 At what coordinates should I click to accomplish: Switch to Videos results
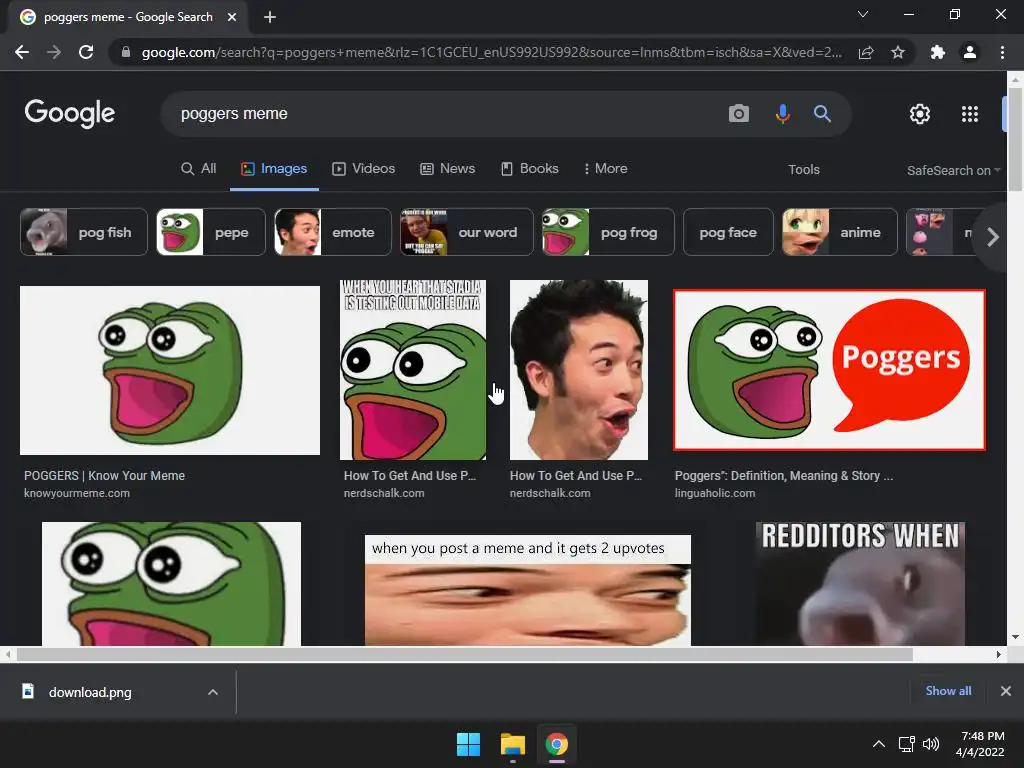(x=364, y=168)
